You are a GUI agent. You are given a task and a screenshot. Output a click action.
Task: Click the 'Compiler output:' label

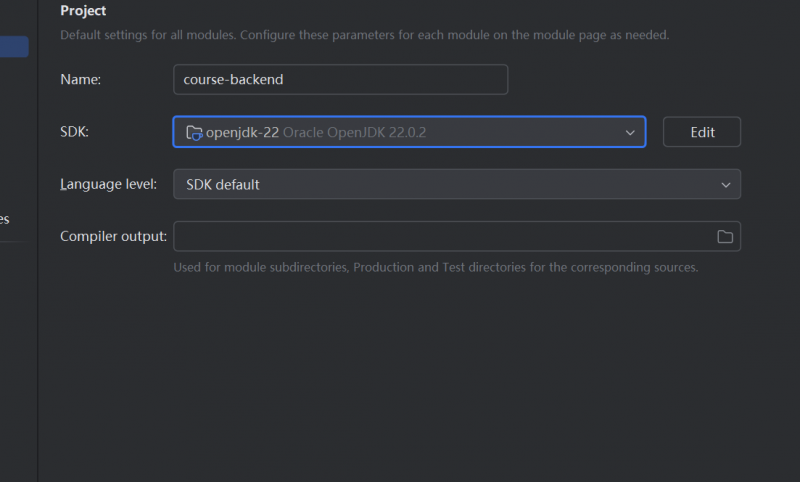pyautogui.click(x=113, y=237)
